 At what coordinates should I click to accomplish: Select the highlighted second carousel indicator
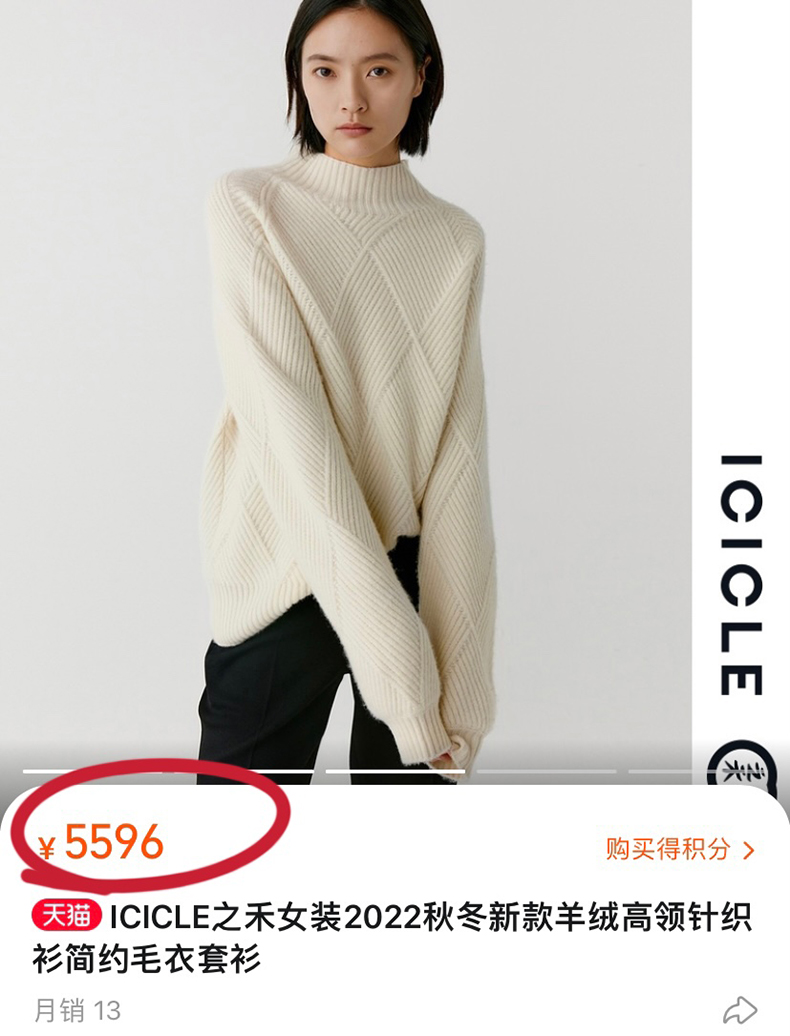pos(395,770)
